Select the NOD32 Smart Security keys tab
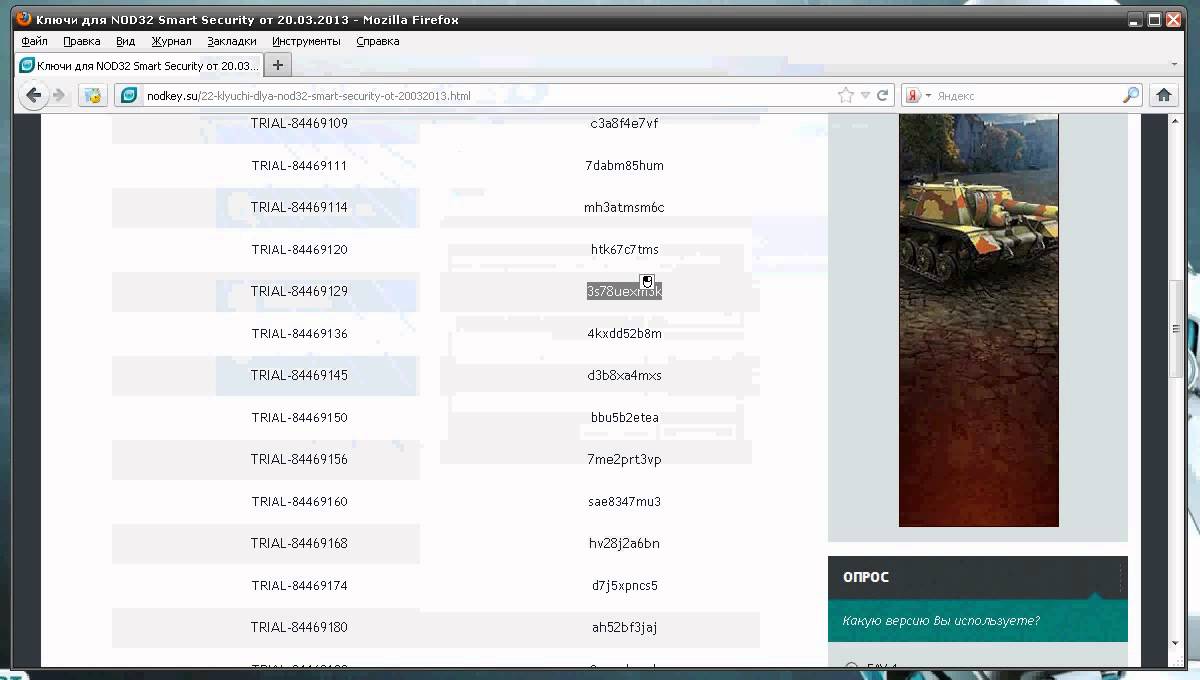Viewport: 1200px width, 680px height. [139, 65]
